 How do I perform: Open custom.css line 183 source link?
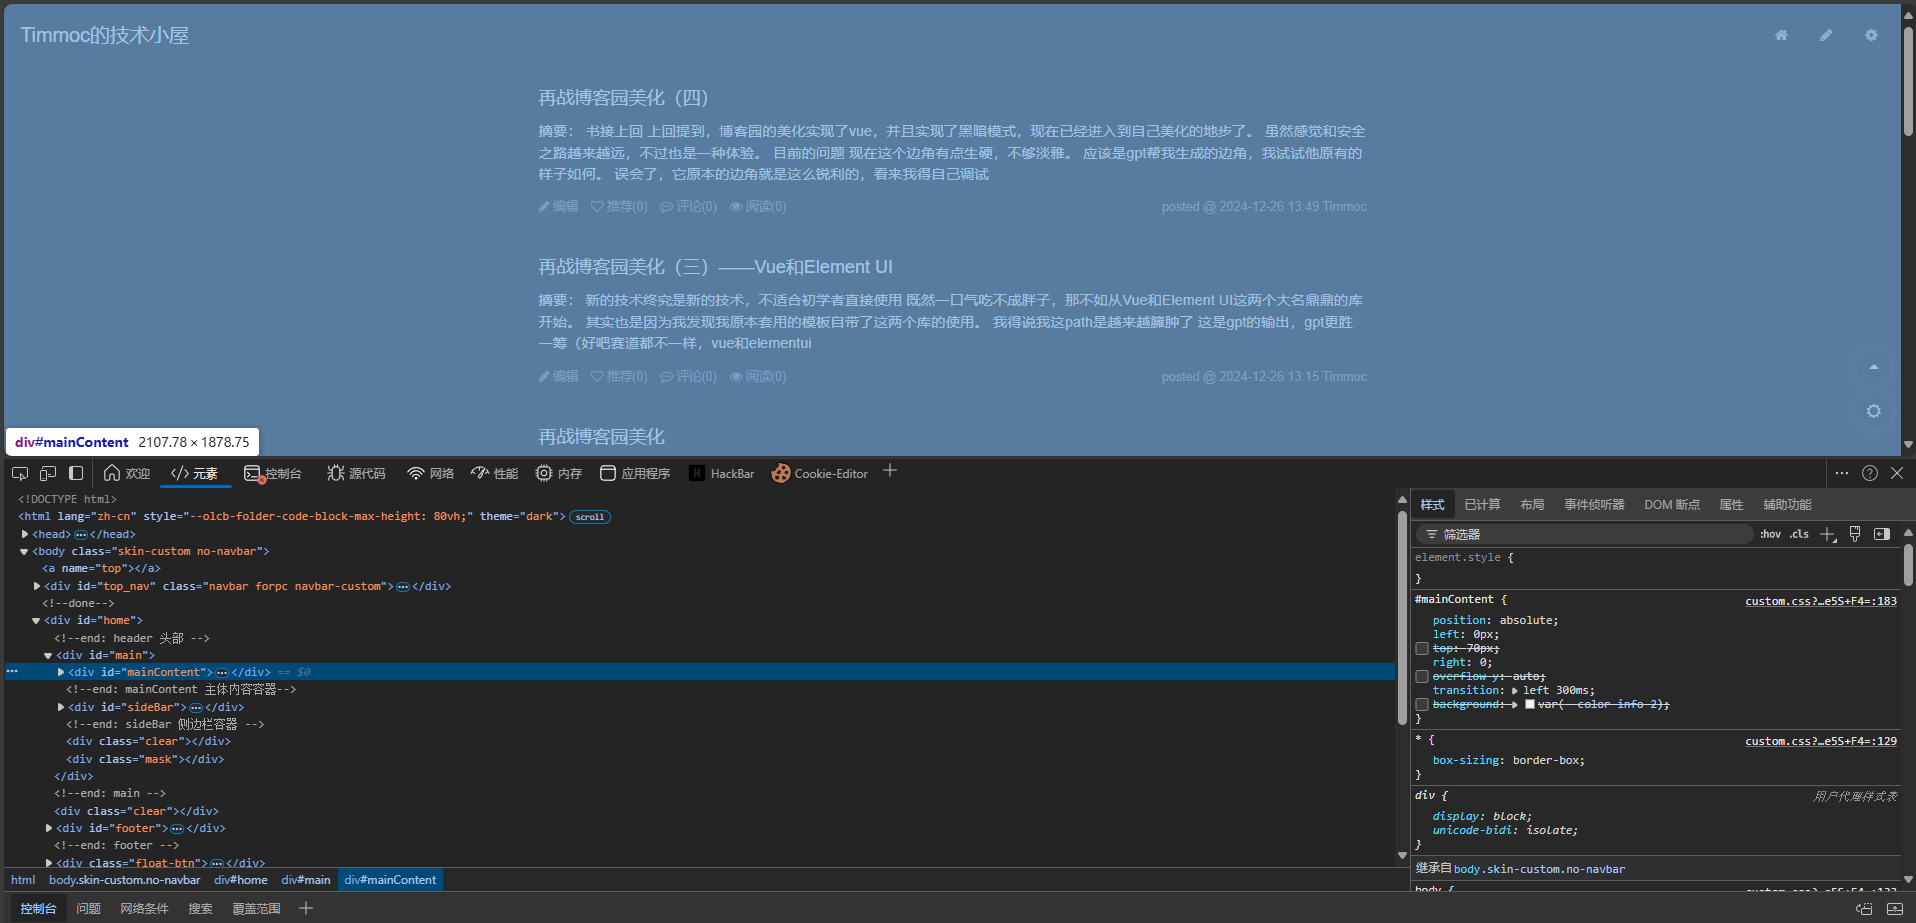coord(1820,601)
